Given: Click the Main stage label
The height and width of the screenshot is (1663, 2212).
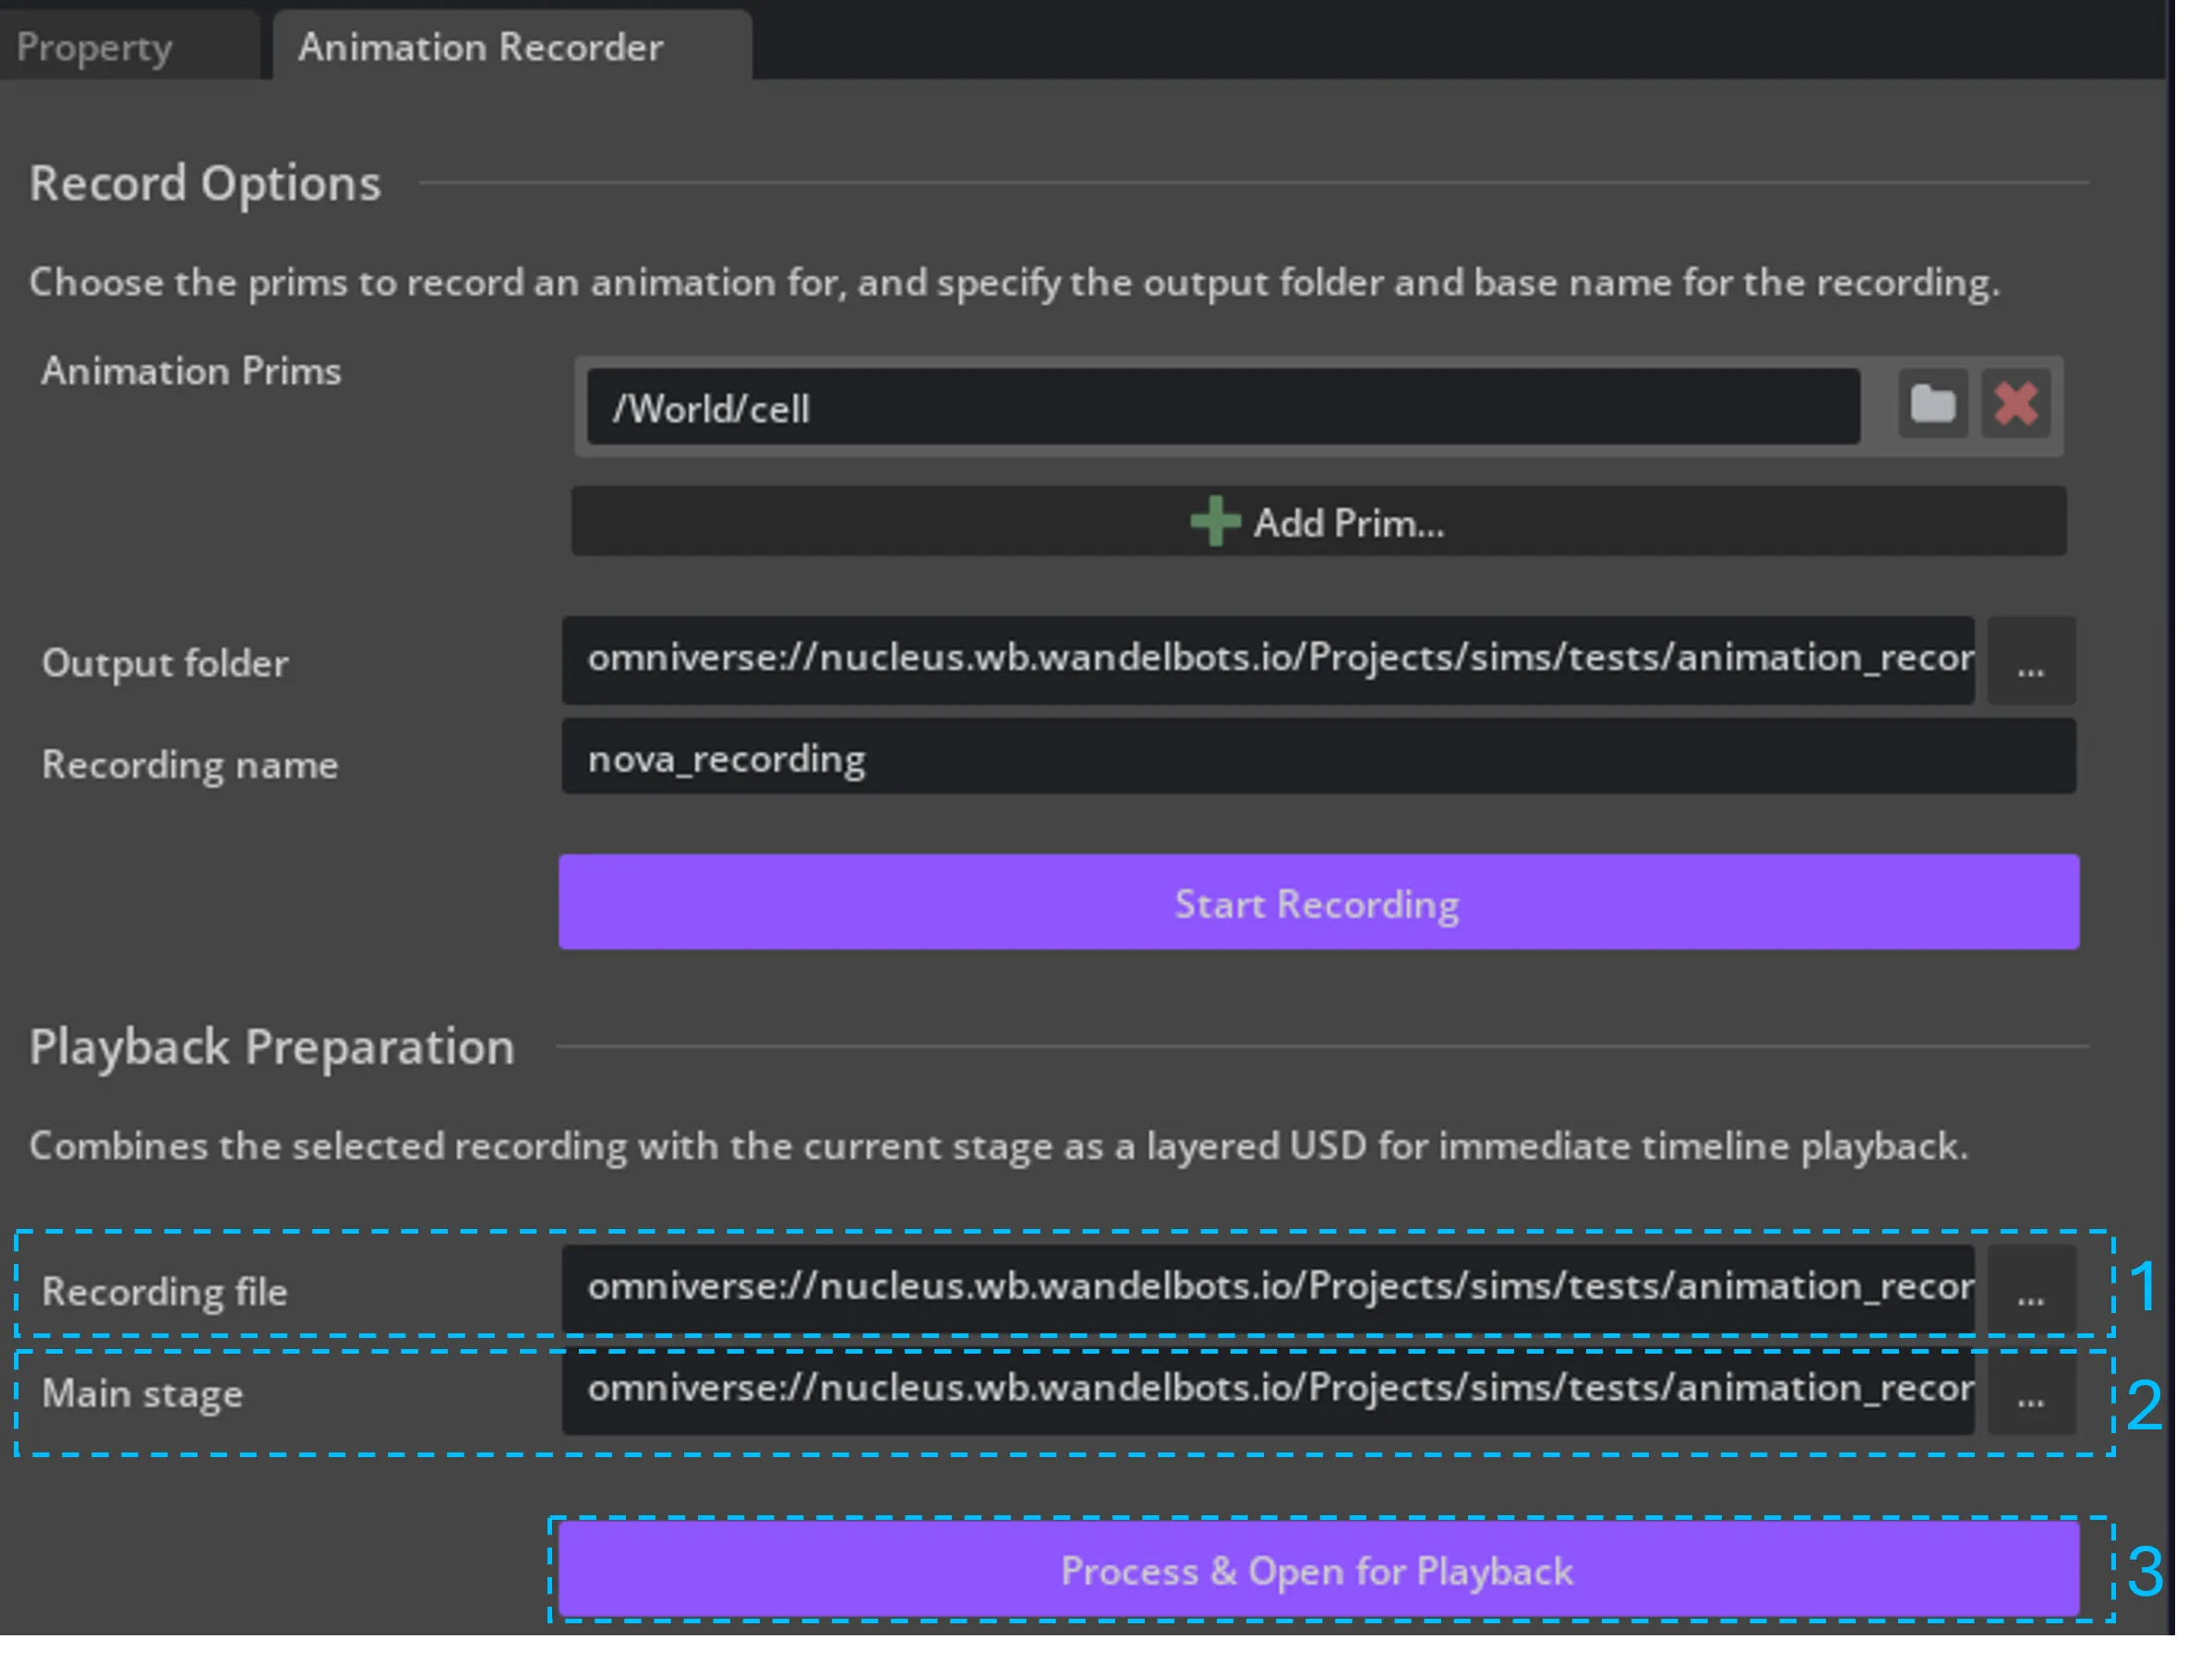Looking at the screenshot, I should click(142, 1393).
